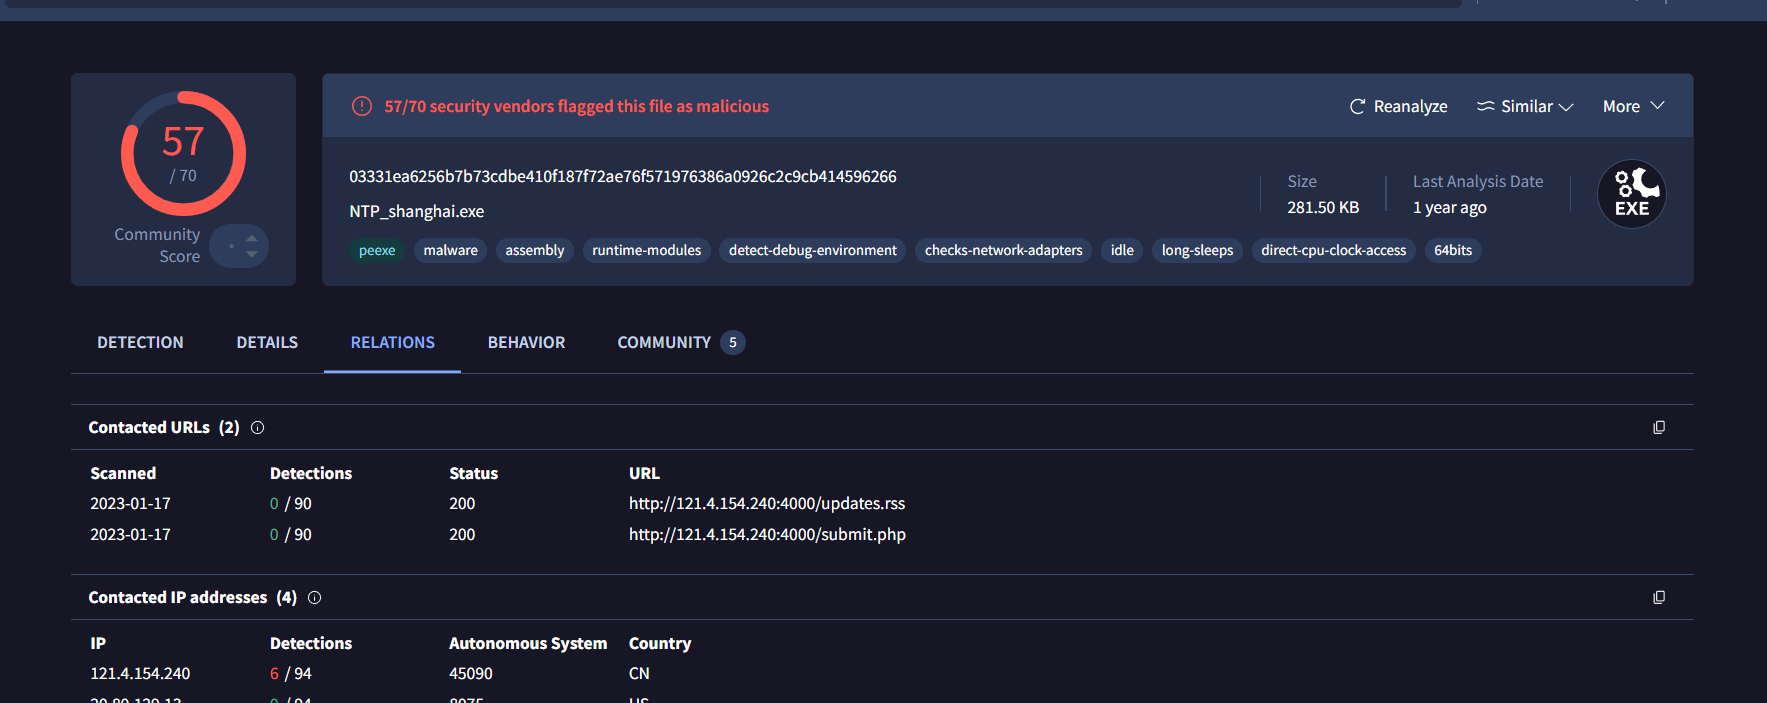Click the Reanalyze refresh button

(x=1398, y=106)
